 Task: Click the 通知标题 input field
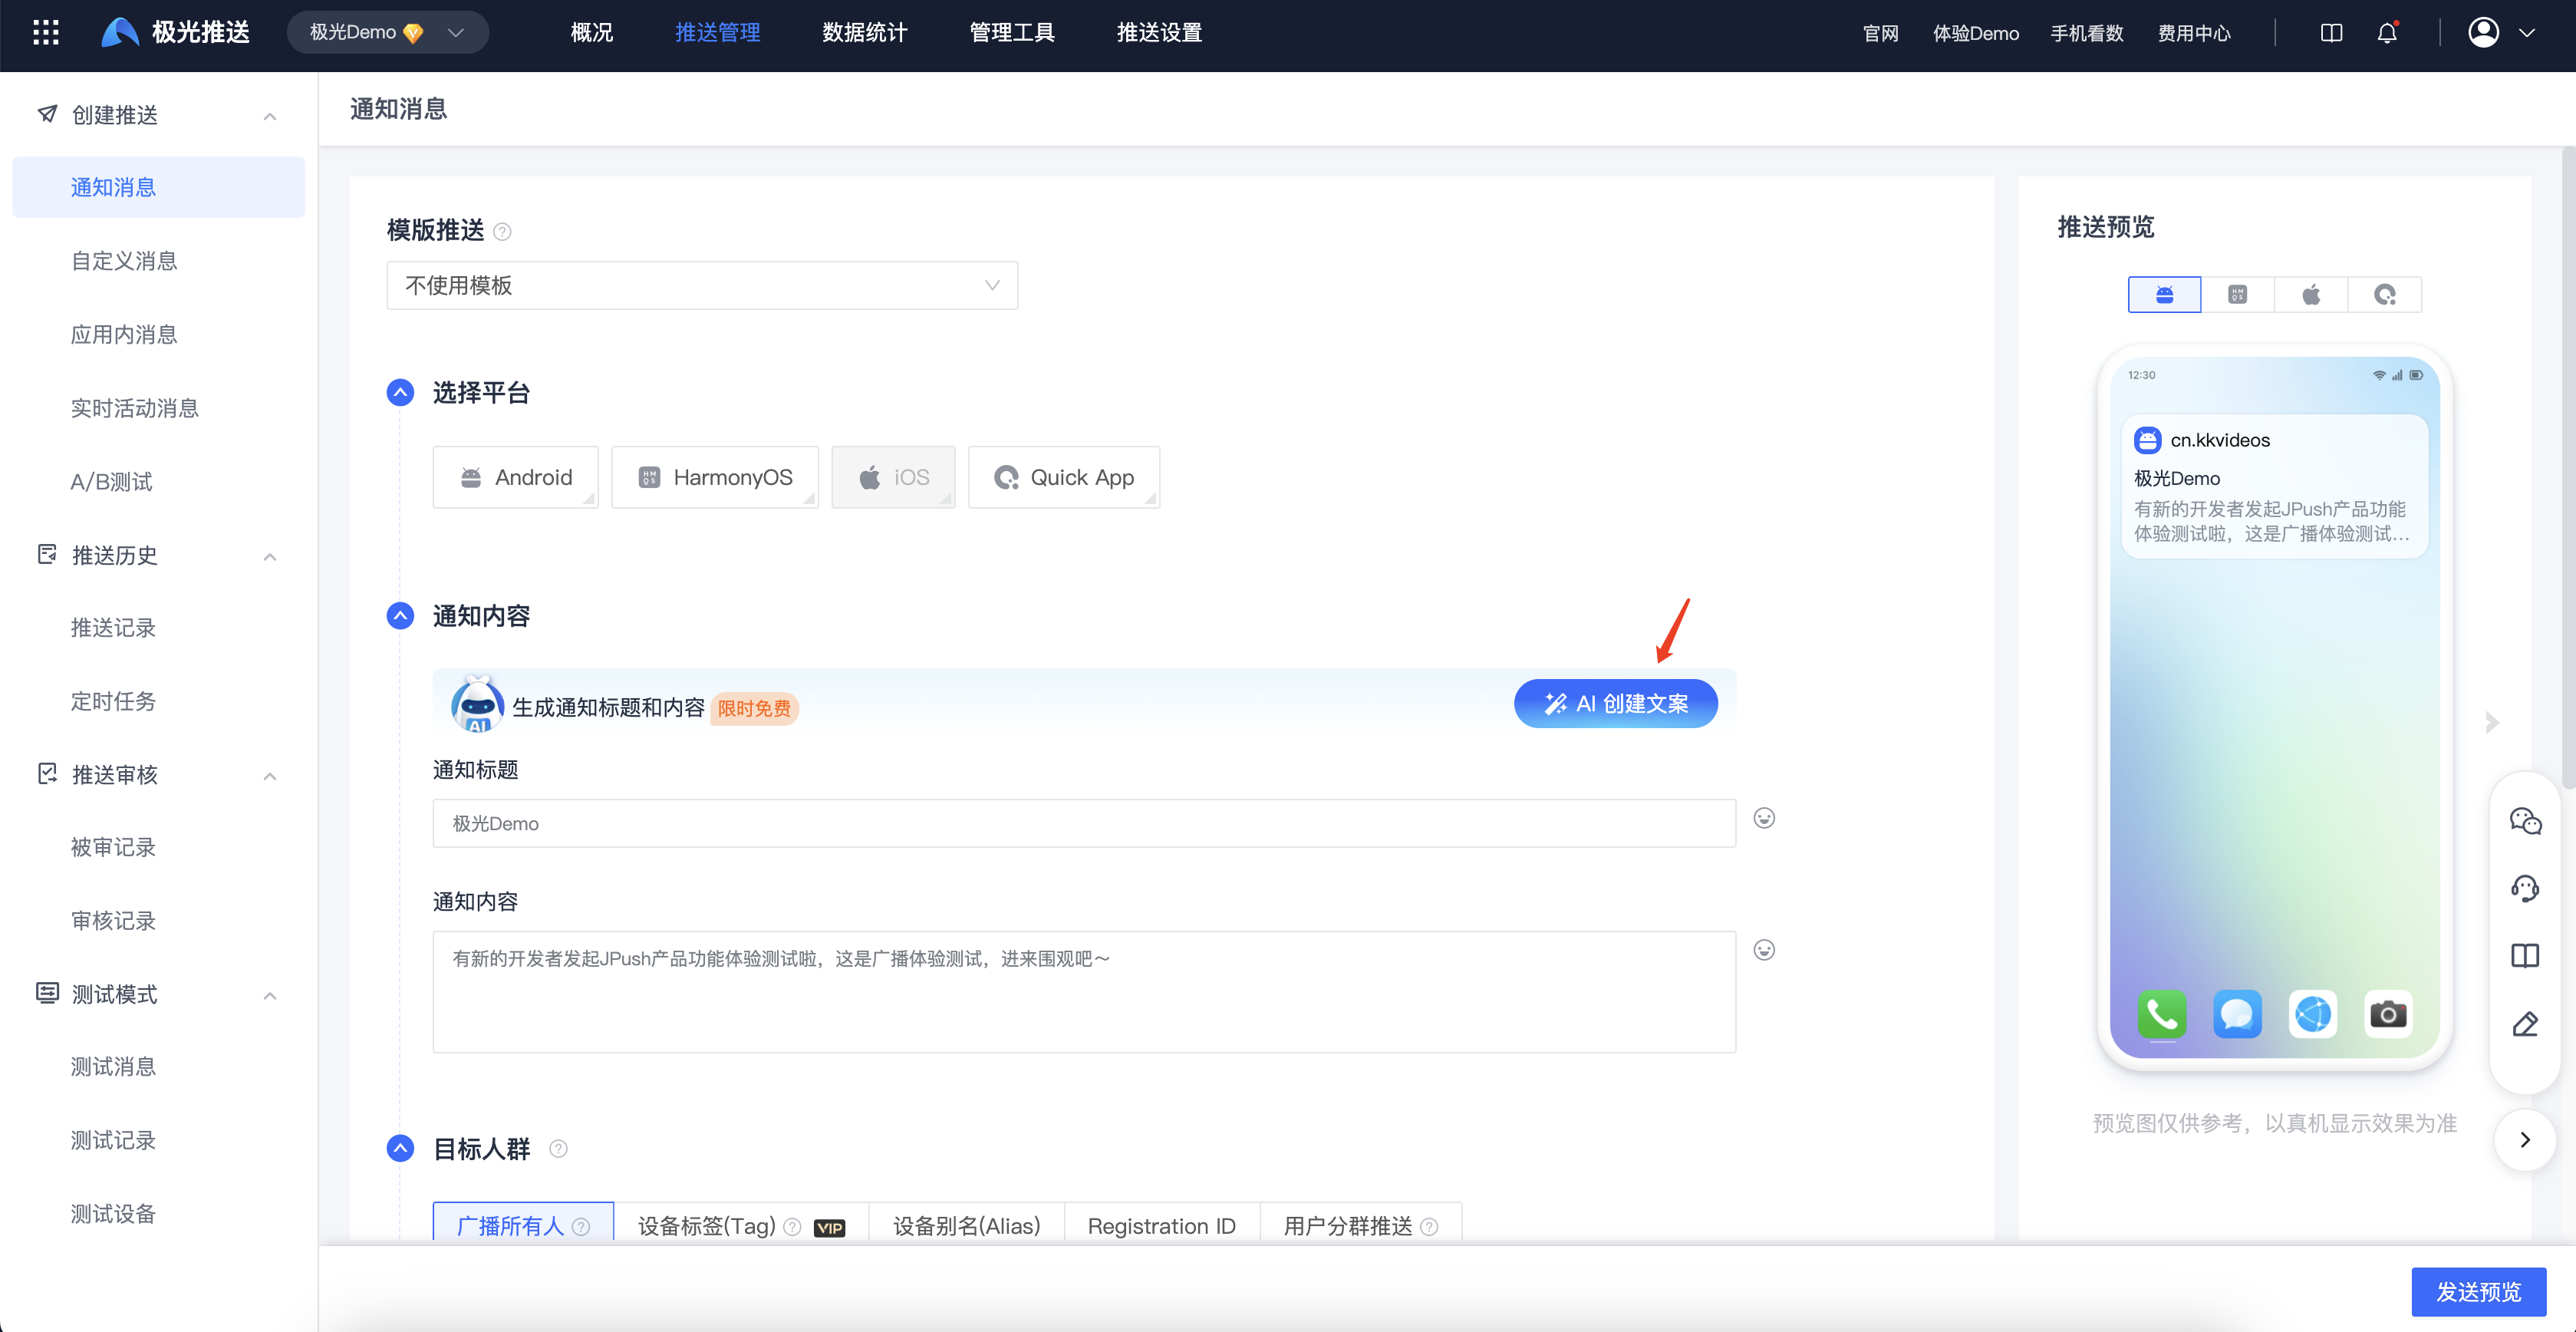click(x=1084, y=823)
